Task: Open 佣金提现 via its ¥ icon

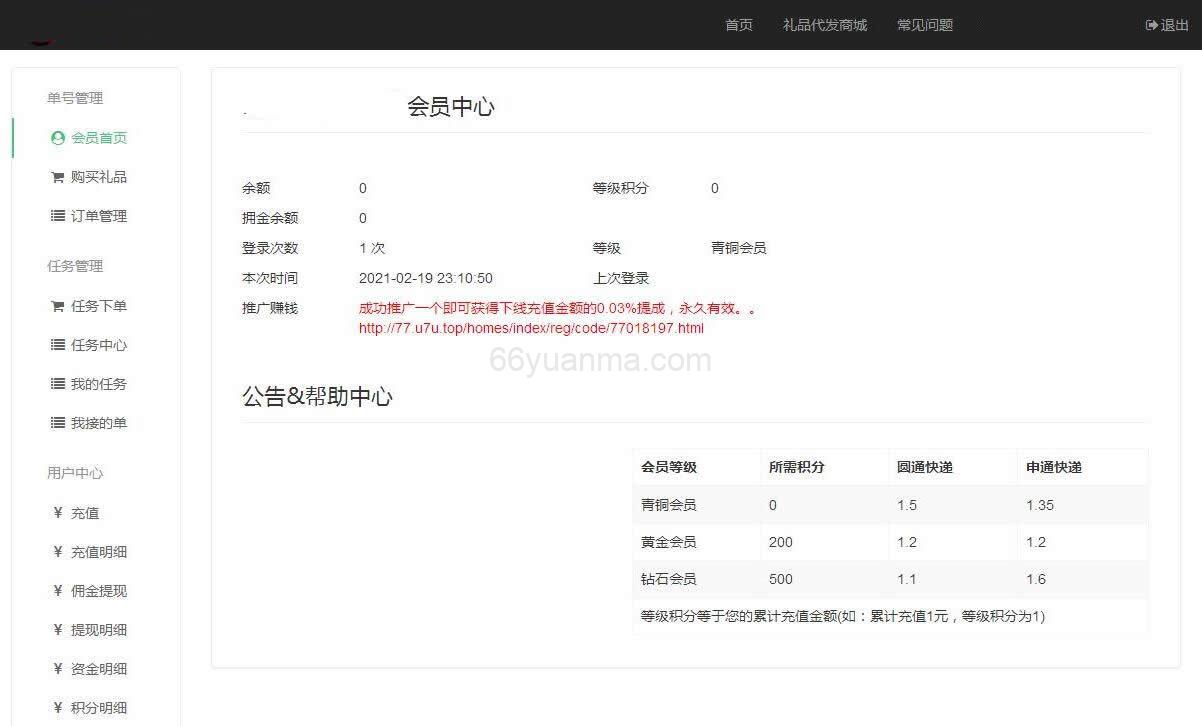Action: coord(57,590)
